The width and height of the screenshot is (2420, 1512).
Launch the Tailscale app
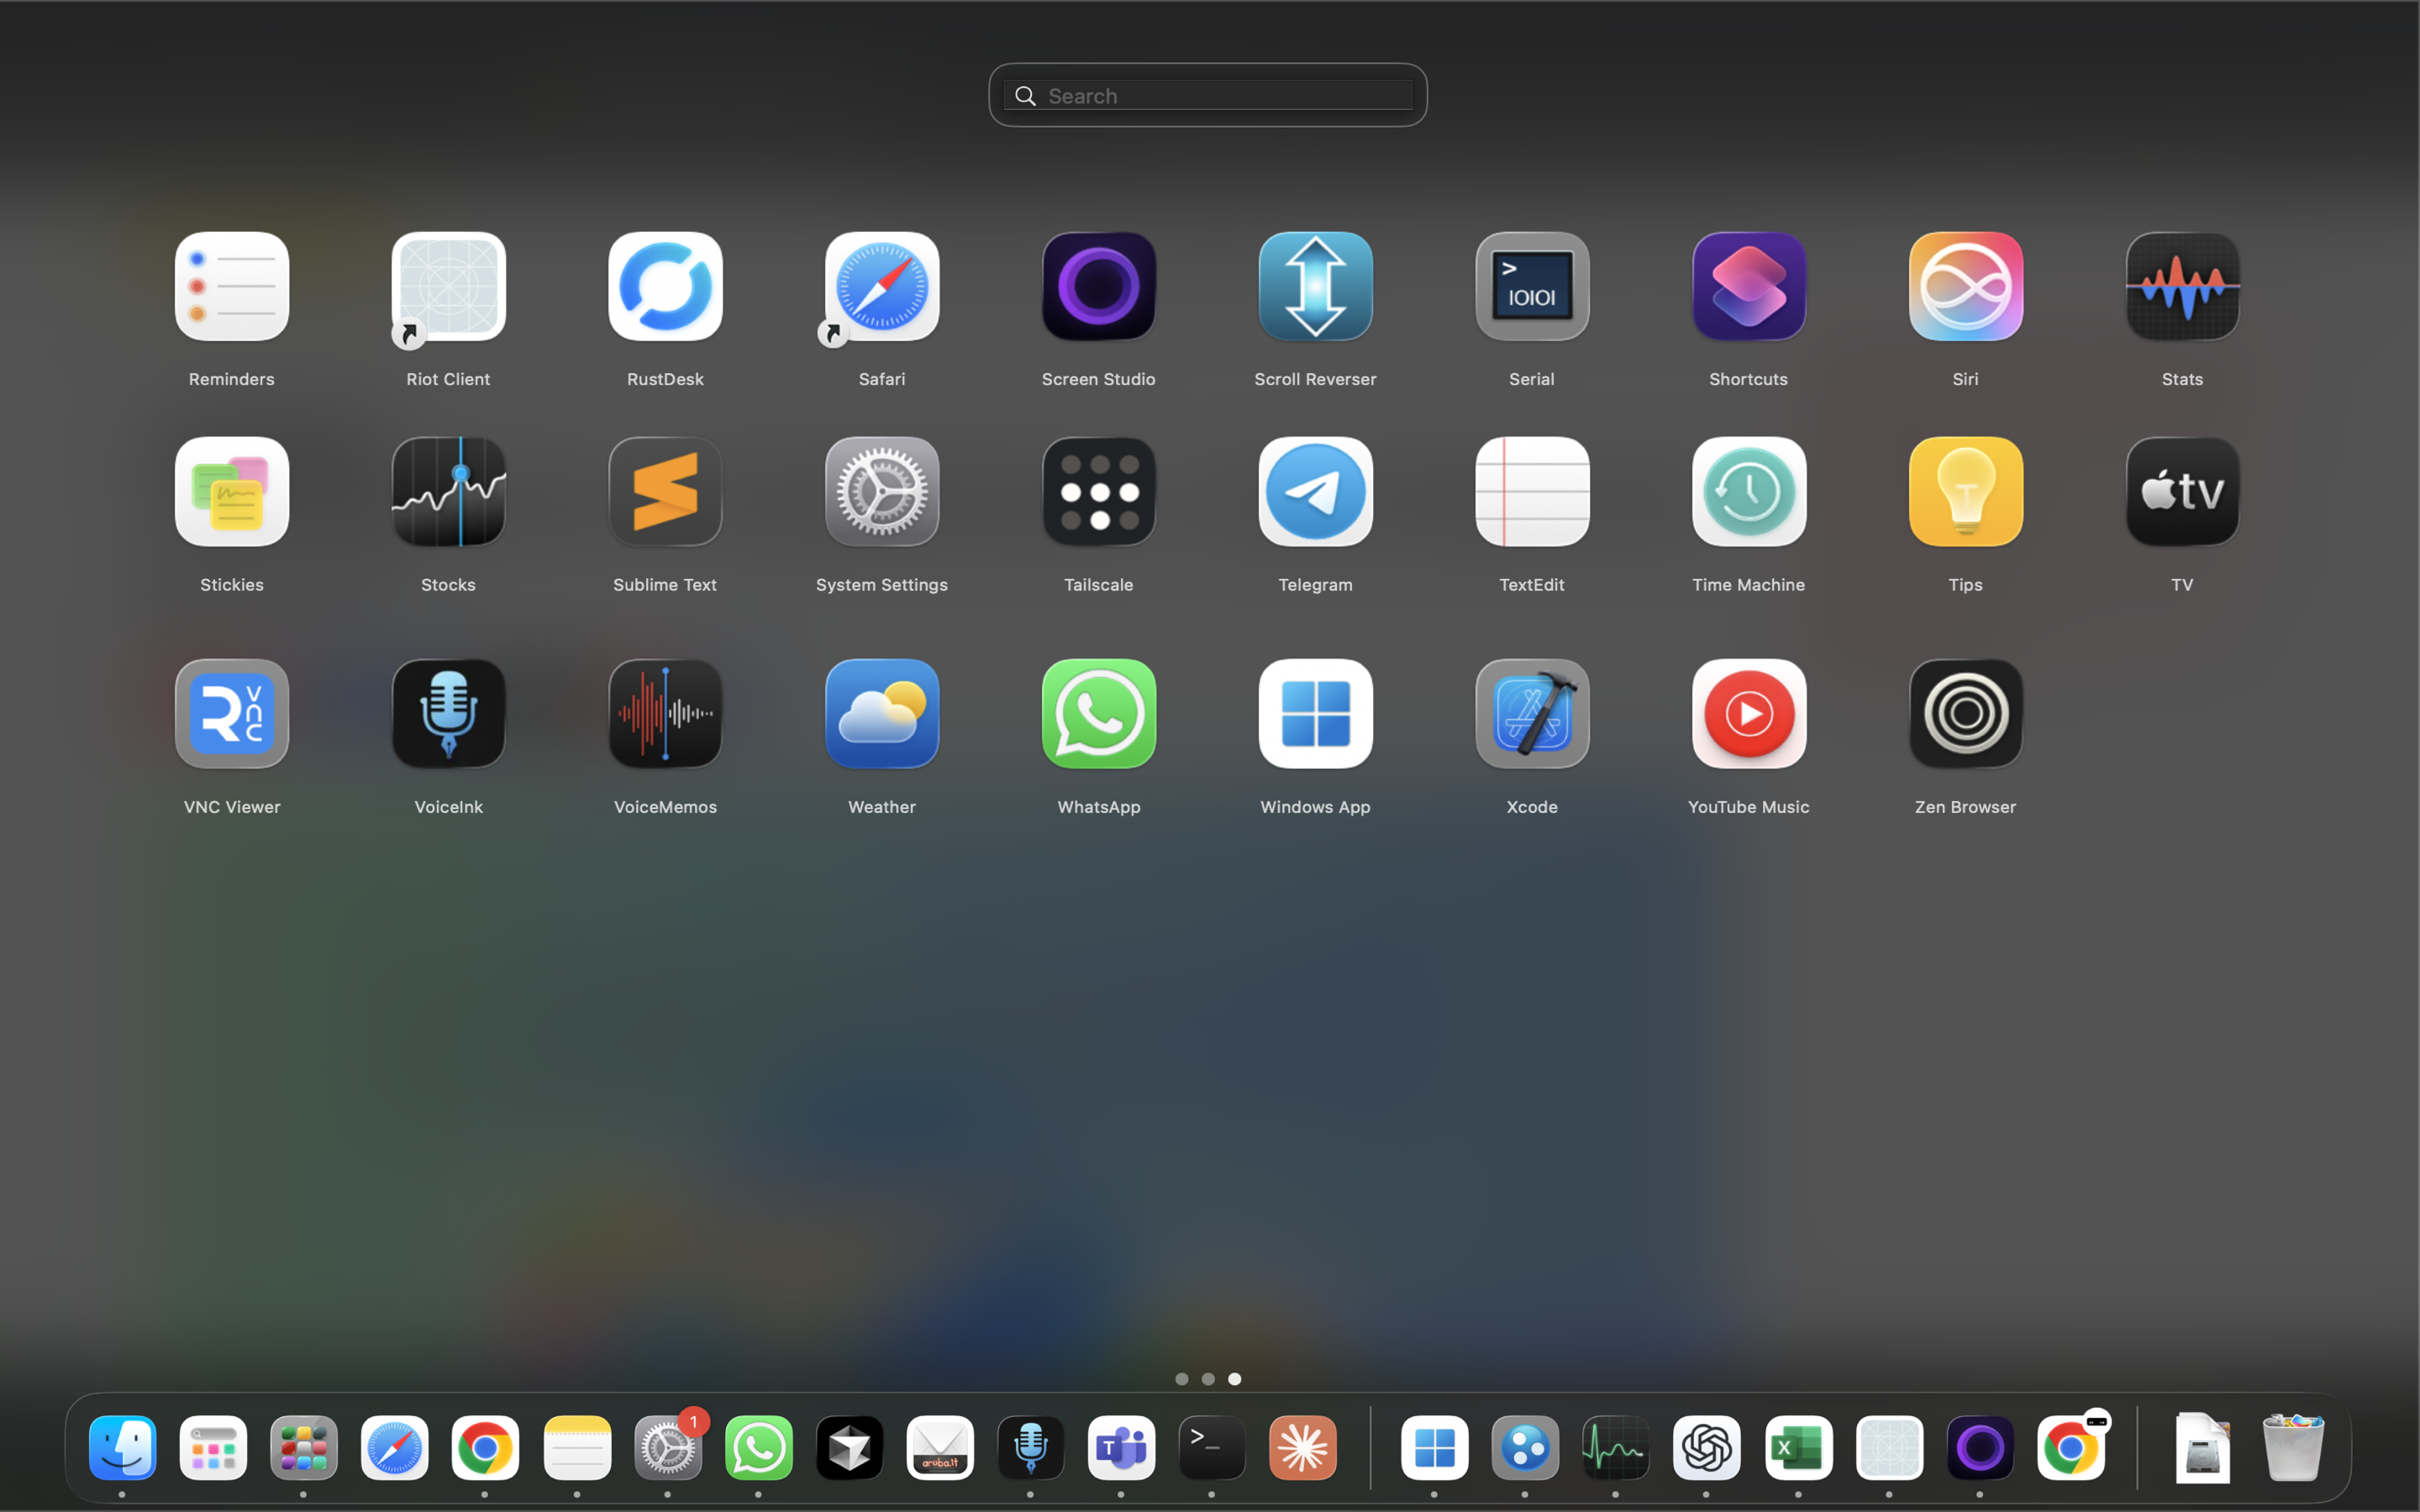pyautogui.click(x=1099, y=492)
